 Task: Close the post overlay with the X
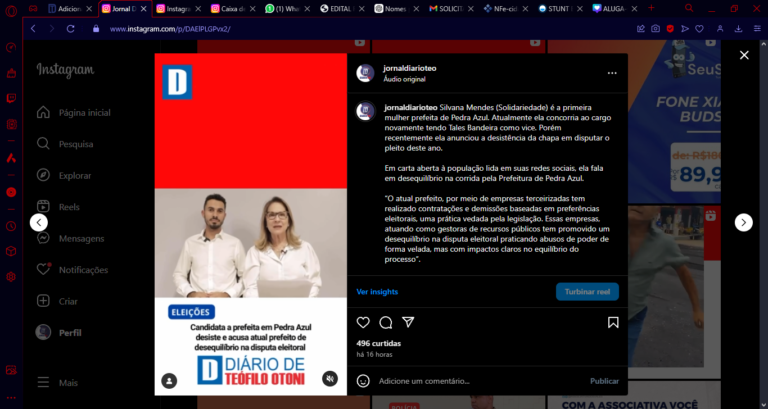(x=744, y=55)
